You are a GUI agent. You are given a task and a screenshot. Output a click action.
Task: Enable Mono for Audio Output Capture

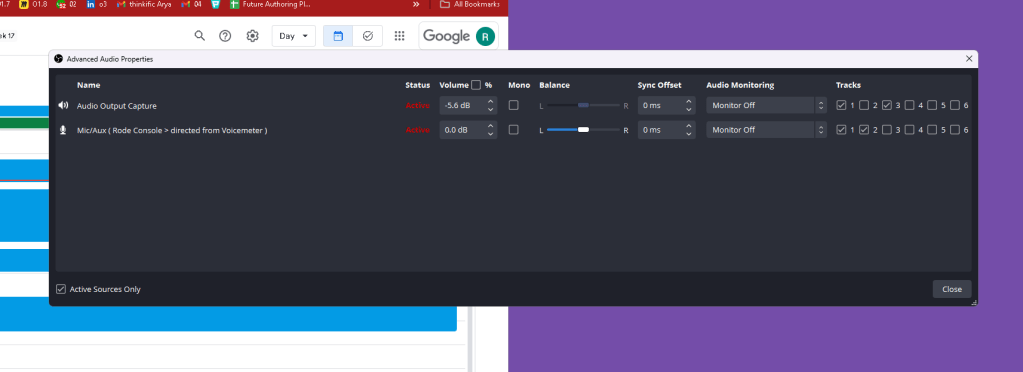point(513,105)
